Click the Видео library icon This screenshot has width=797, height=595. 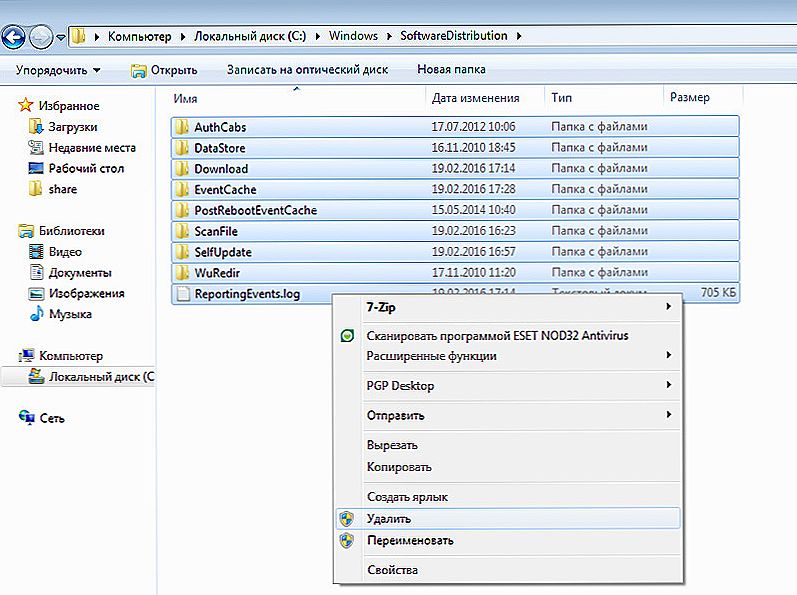pyautogui.click(x=36, y=252)
